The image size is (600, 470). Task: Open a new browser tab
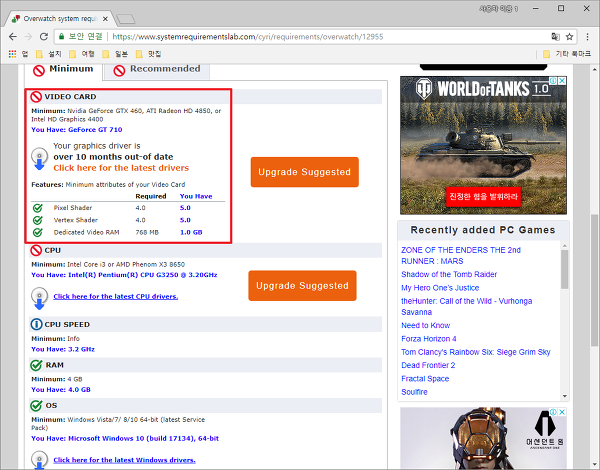126,19
